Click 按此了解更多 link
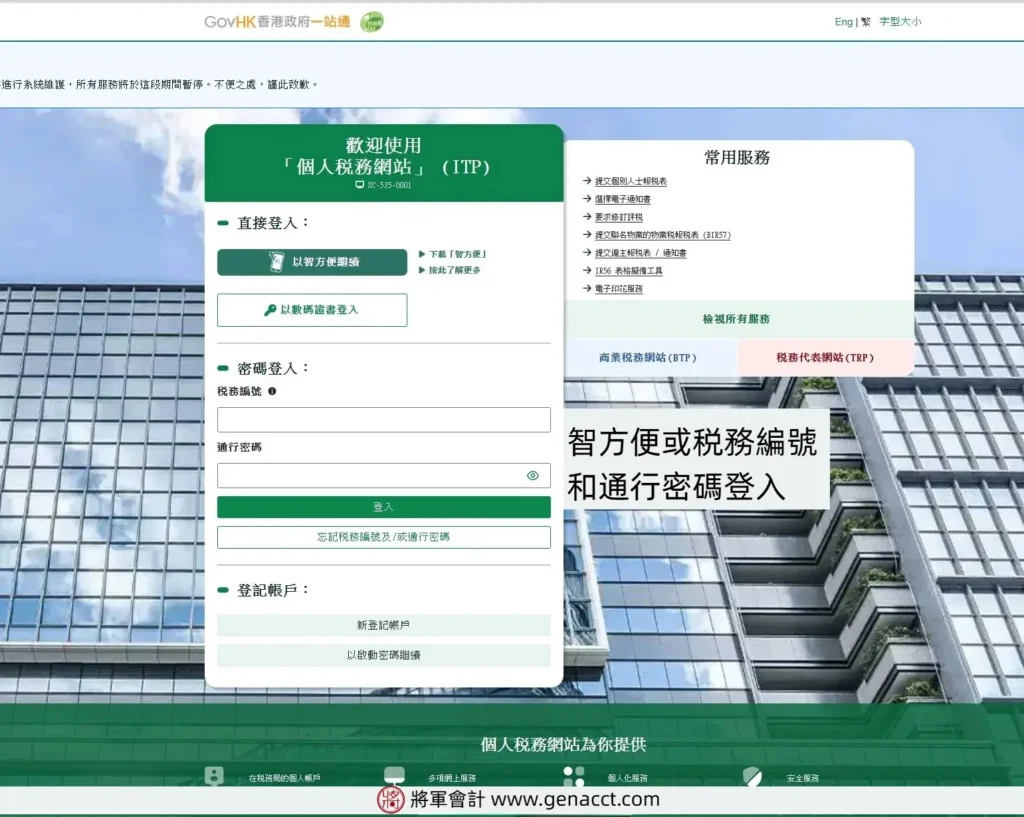1024x817 pixels. (x=455, y=270)
